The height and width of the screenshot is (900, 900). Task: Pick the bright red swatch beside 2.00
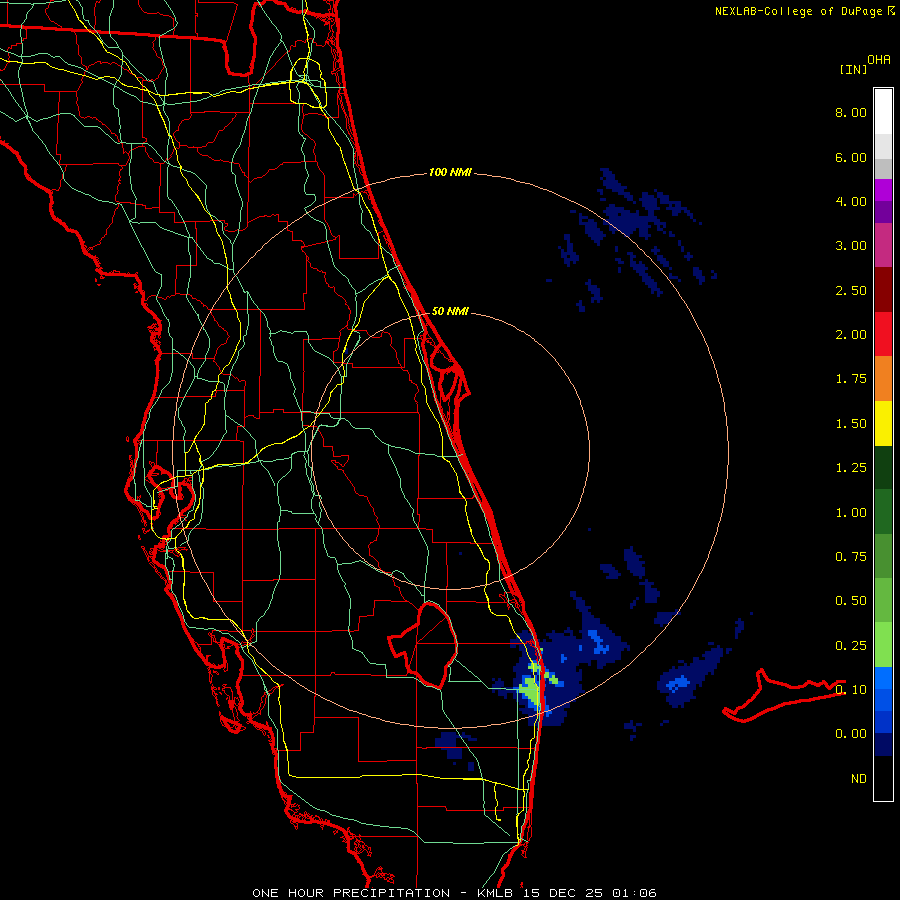click(x=883, y=334)
